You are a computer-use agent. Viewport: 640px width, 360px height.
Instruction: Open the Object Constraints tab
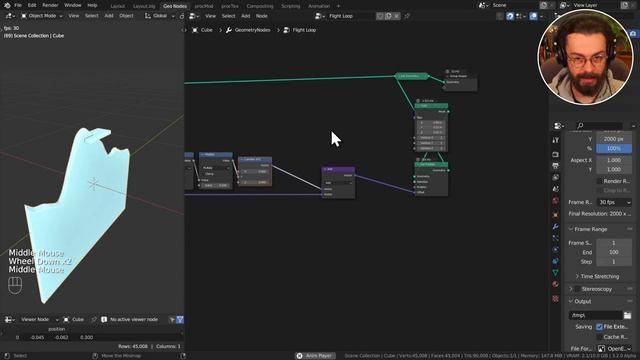(x=556, y=261)
